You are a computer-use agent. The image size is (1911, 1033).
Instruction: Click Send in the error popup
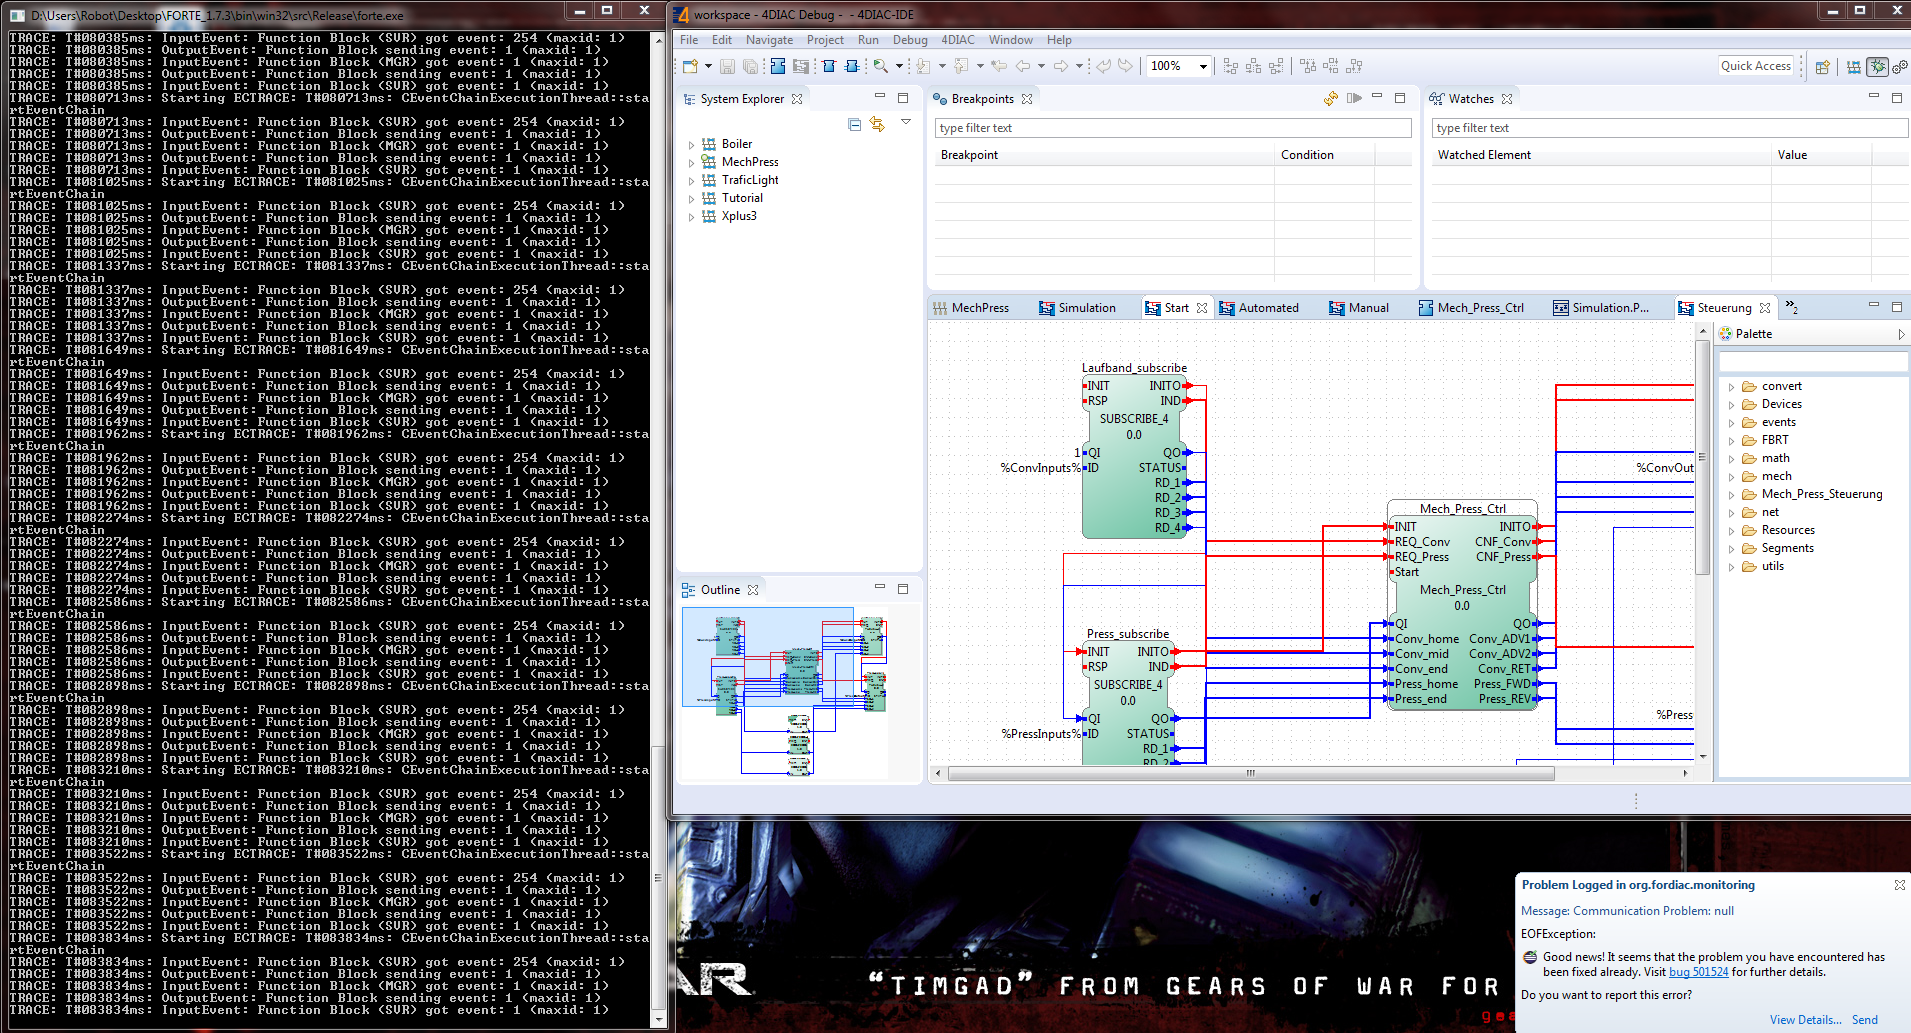1864,1020
